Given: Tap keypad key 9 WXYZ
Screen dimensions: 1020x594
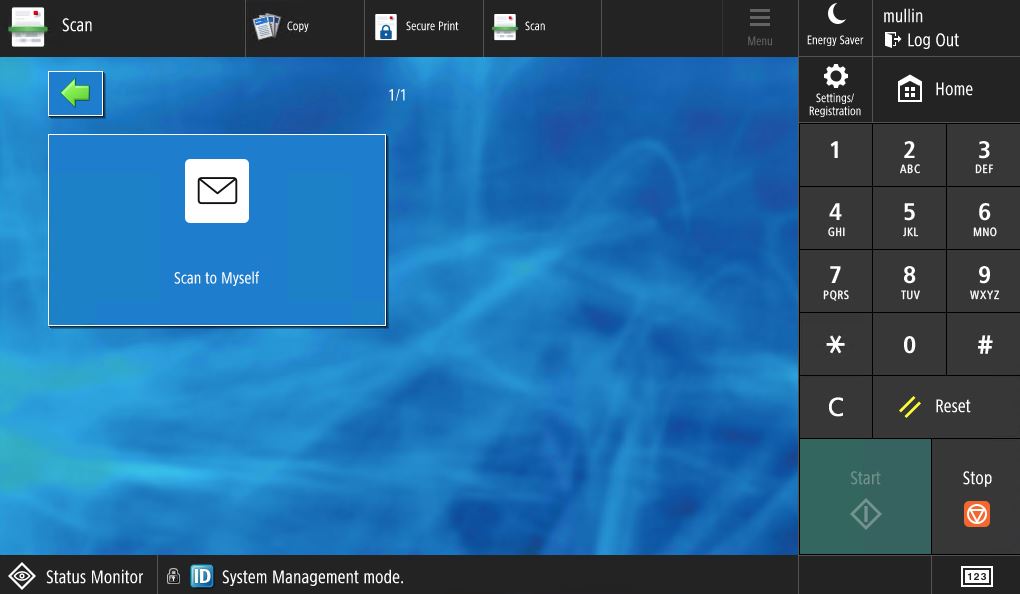Looking at the screenshot, I should 984,281.
